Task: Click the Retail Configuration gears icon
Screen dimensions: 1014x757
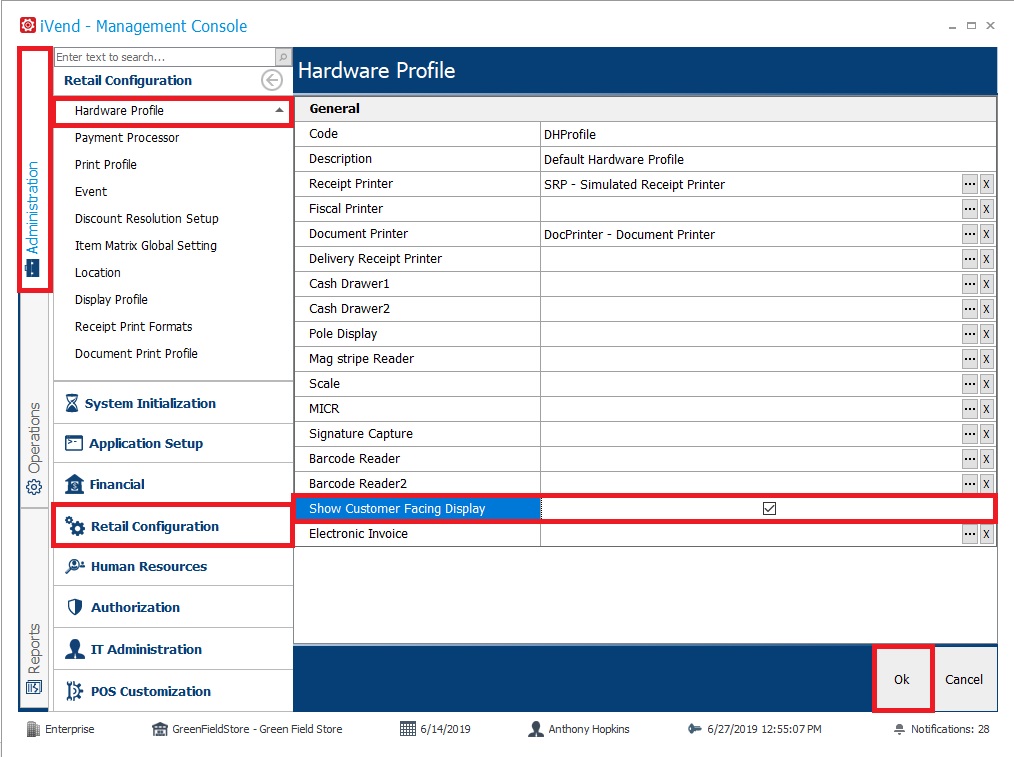Action: click(74, 526)
